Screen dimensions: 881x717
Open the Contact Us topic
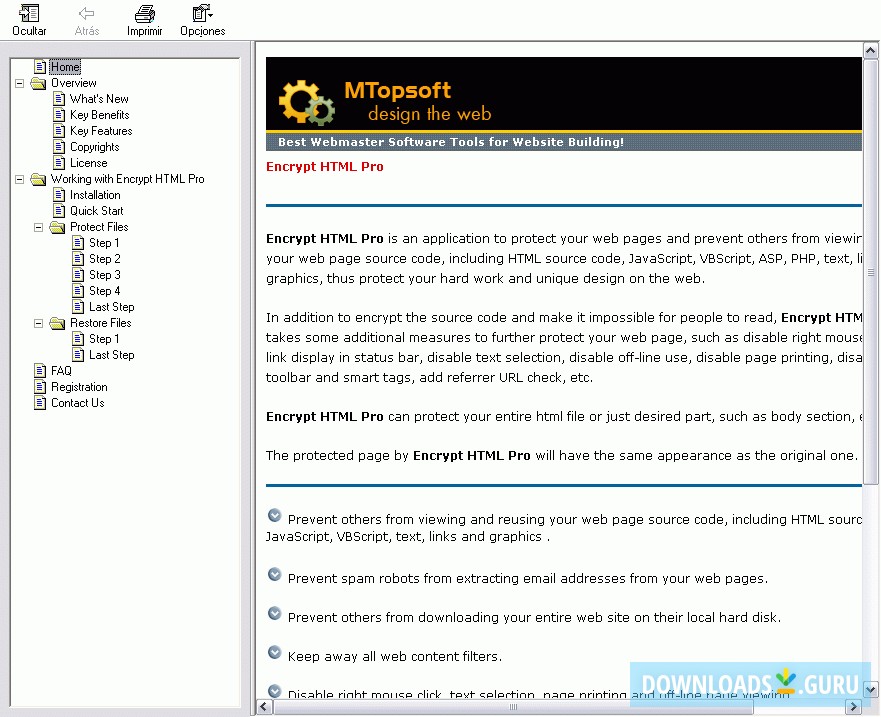(78, 403)
